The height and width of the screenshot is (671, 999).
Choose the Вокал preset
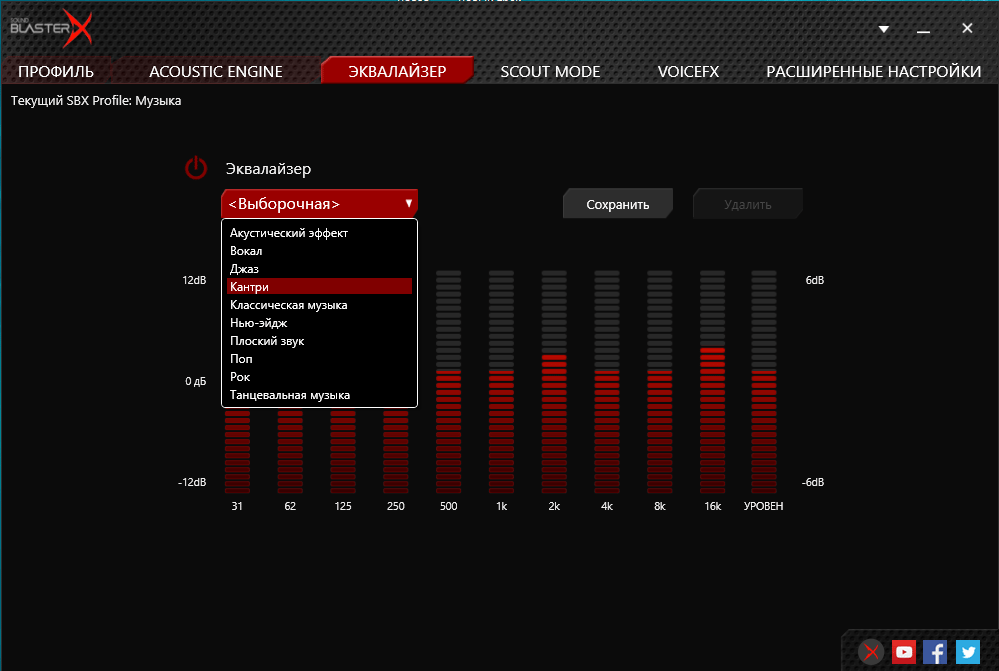[x=319, y=251]
